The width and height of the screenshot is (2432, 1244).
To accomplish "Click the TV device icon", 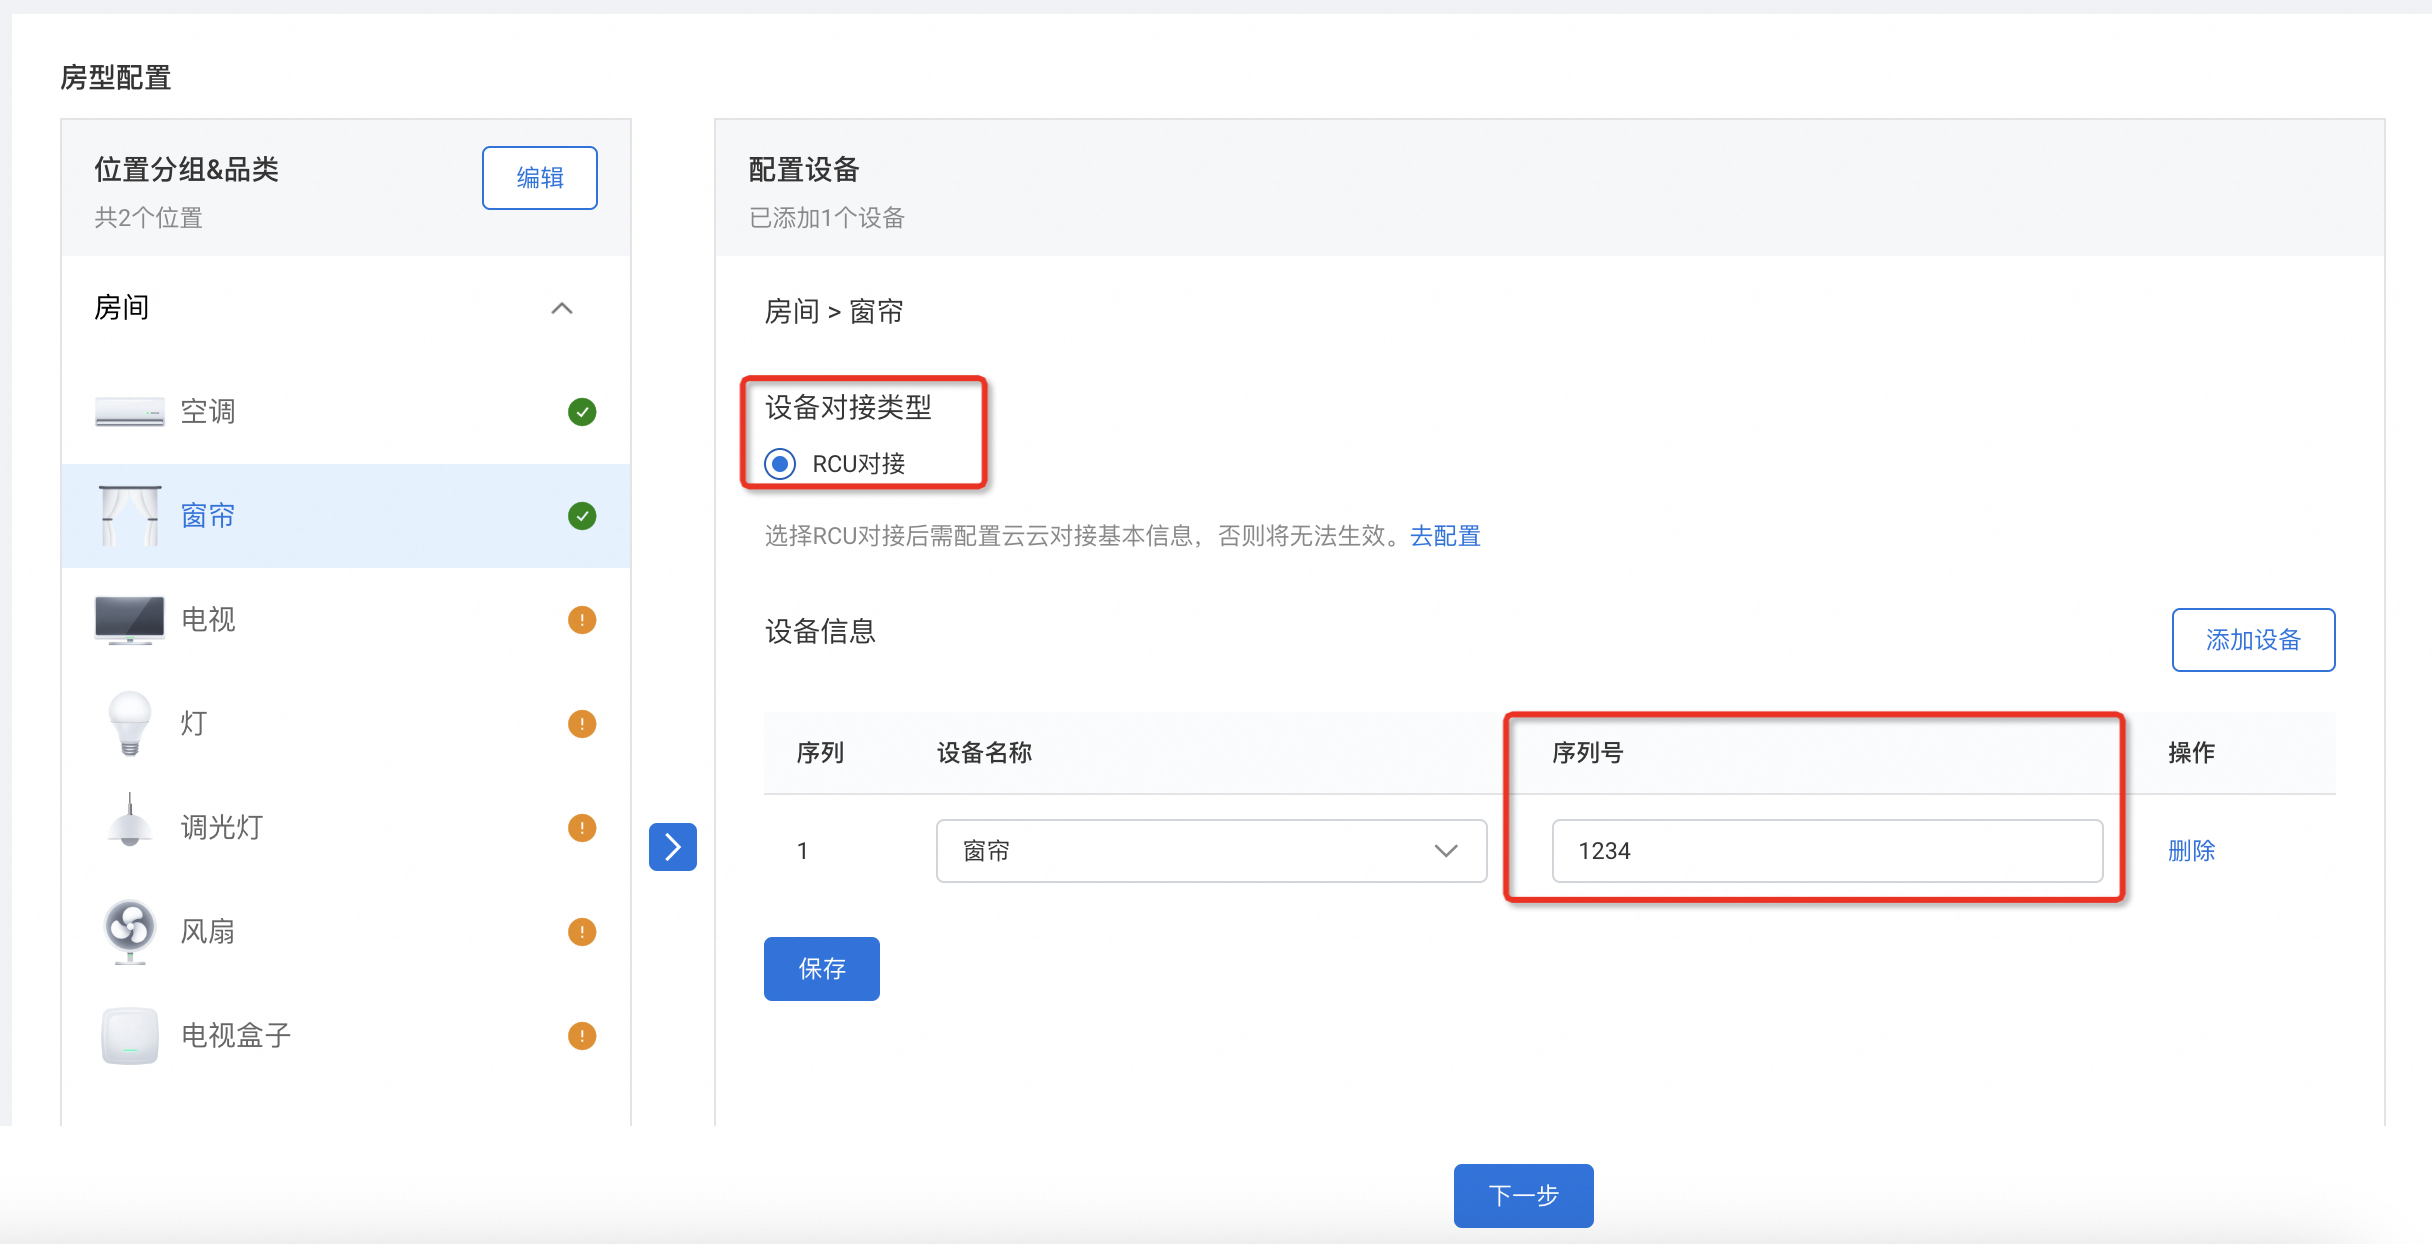I will pyautogui.click(x=129, y=620).
